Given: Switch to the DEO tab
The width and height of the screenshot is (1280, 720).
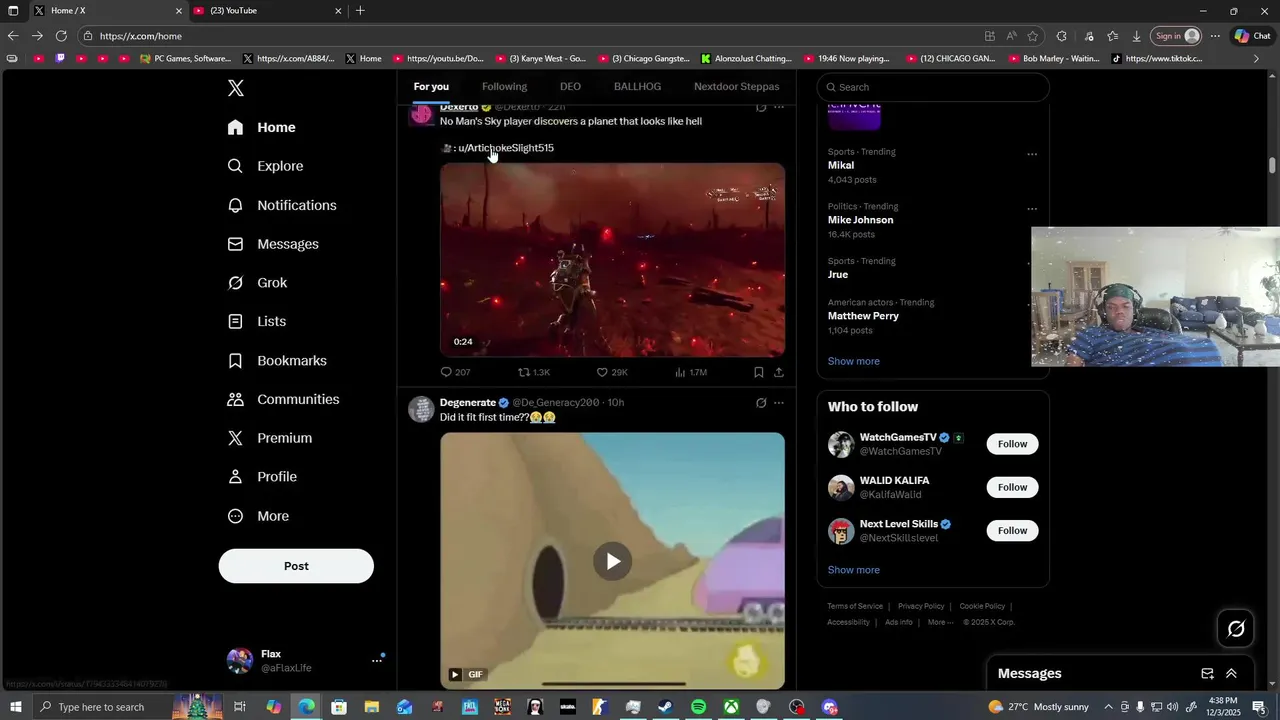Looking at the screenshot, I should coord(570,87).
